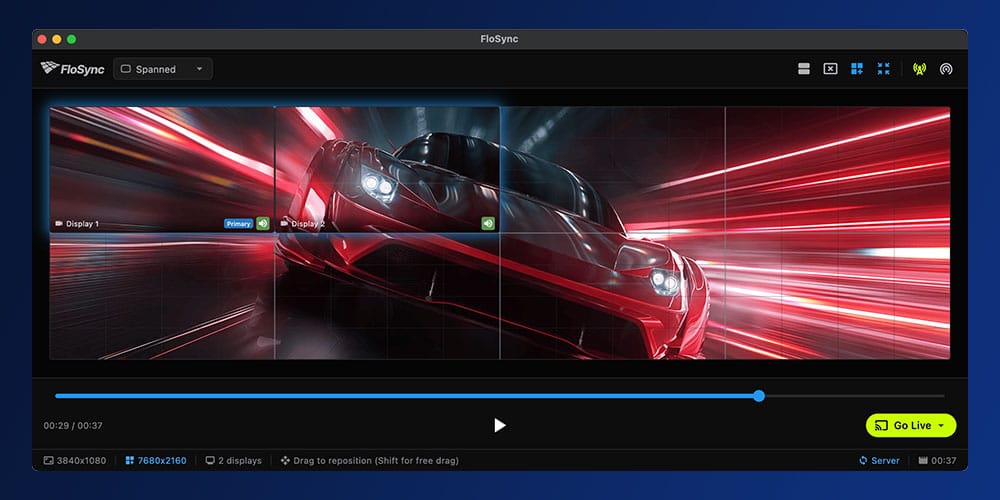The width and height of the screenshot is (1000, 500).
Task: Toggle the green broadcast tower icon
Action: click(x=919, y=69)
